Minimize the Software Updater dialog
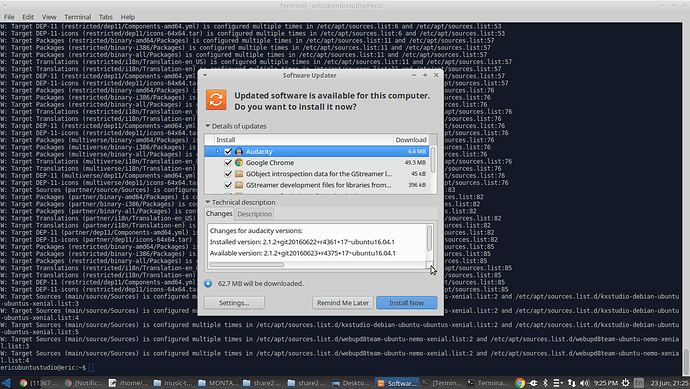The height and width of the screenshot is (389, 690). (x=414, y=75)
